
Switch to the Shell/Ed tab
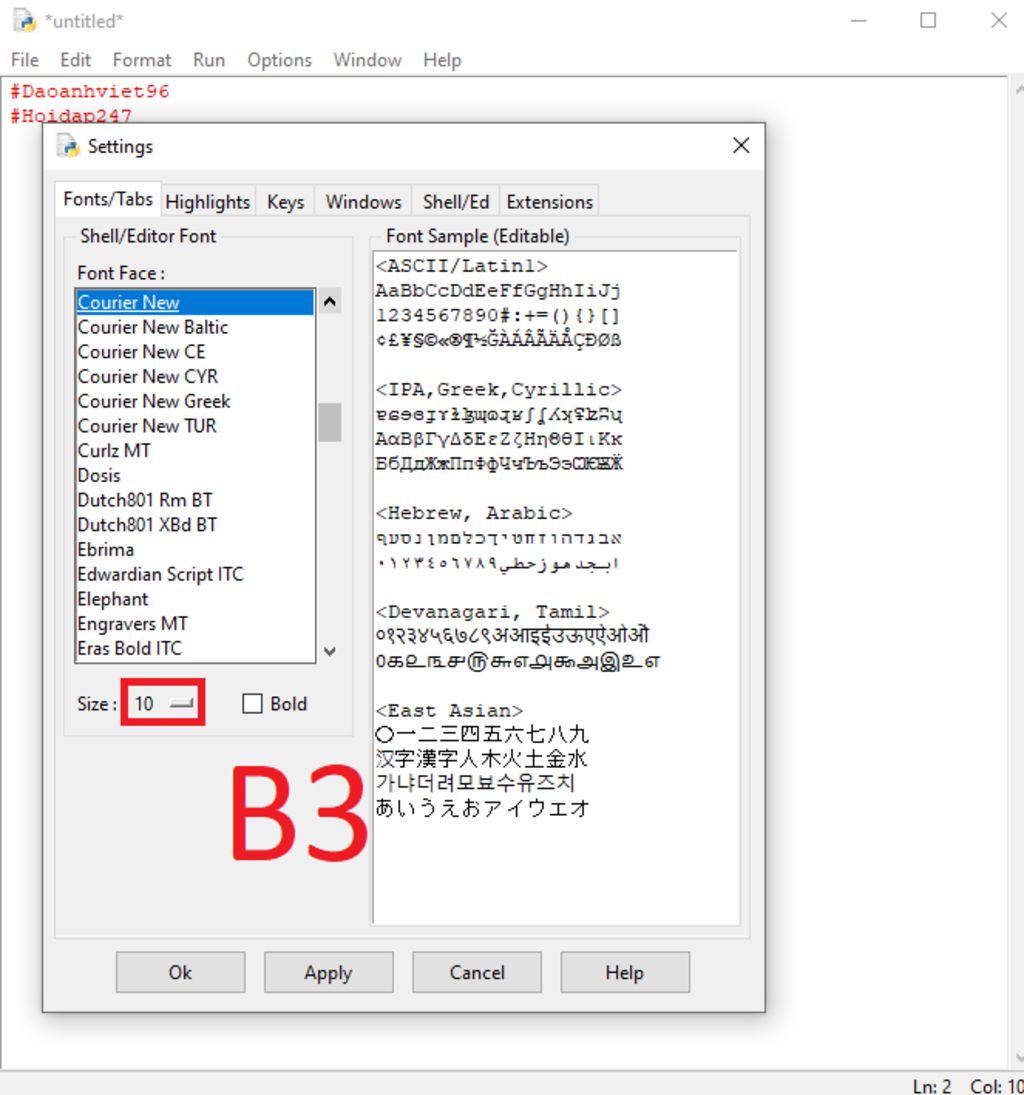[455, 202]
